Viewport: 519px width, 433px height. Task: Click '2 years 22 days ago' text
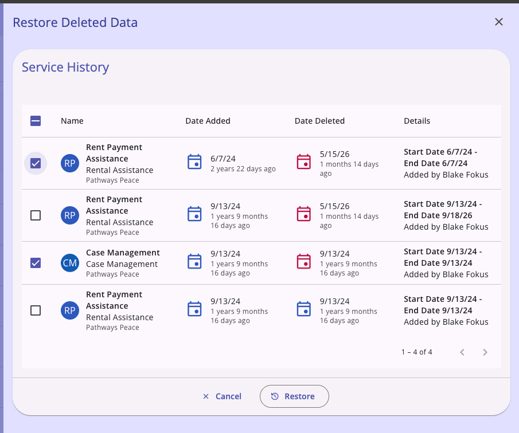click(x=243, y=169)
